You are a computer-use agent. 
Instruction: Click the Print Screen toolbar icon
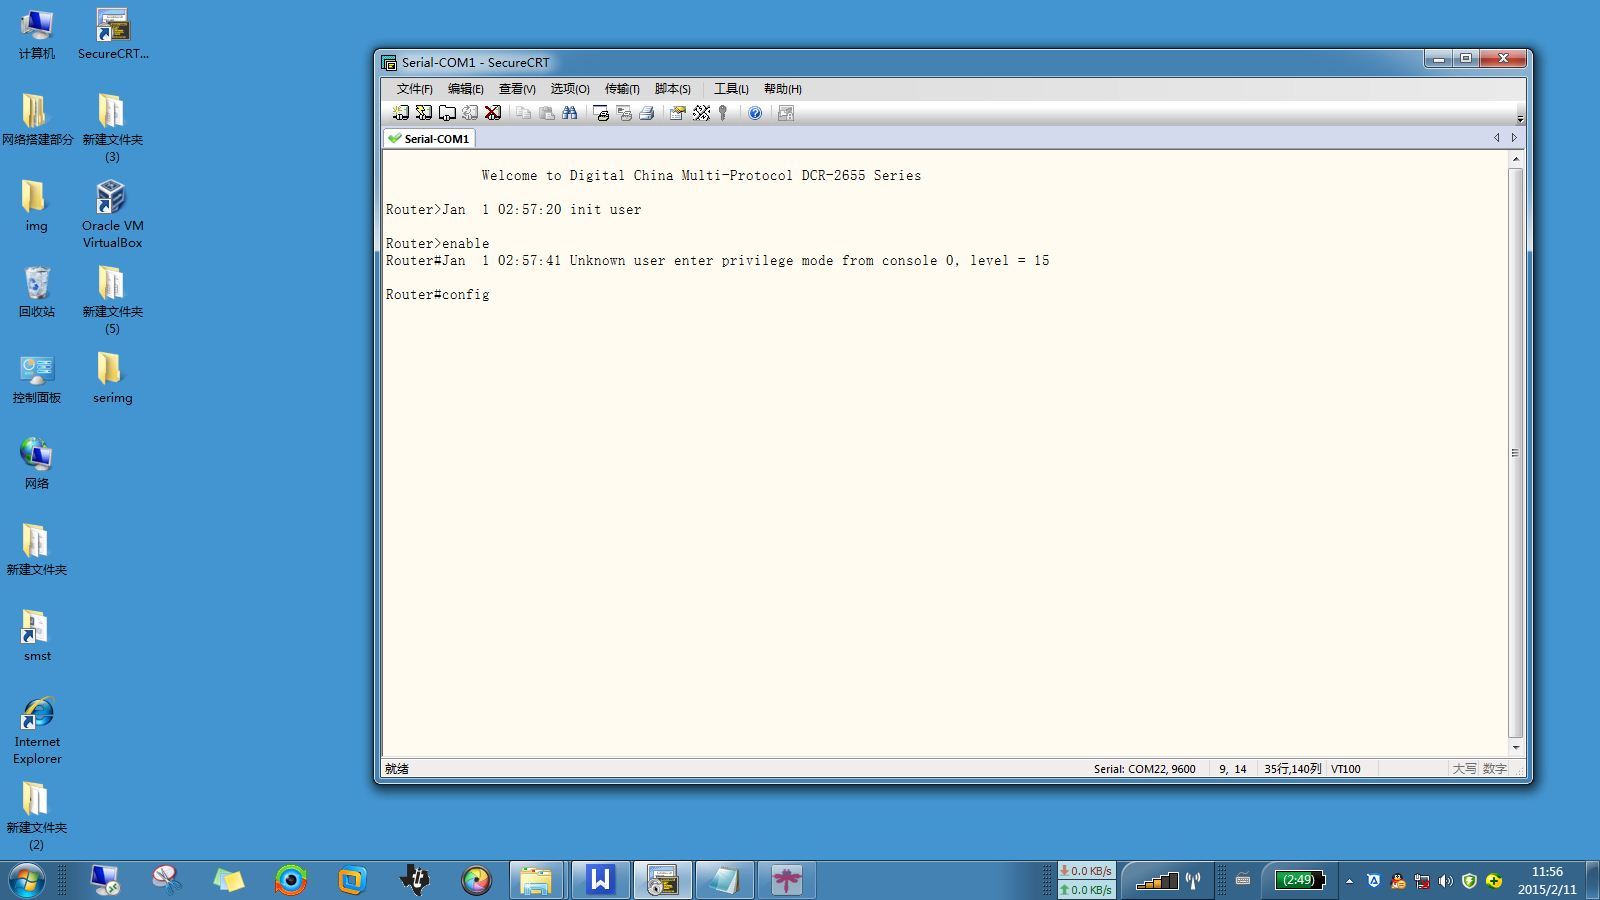(x=601, y=113)
